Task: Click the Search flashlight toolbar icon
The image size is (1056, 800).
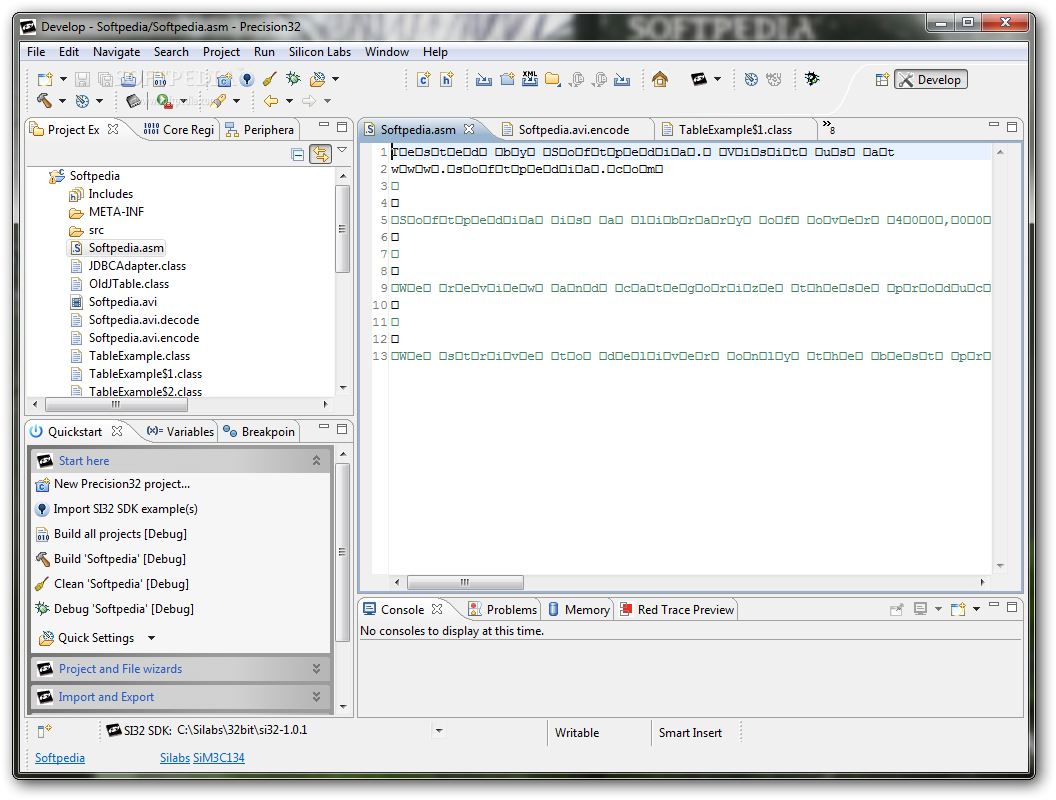Action: tap(218, 101)
